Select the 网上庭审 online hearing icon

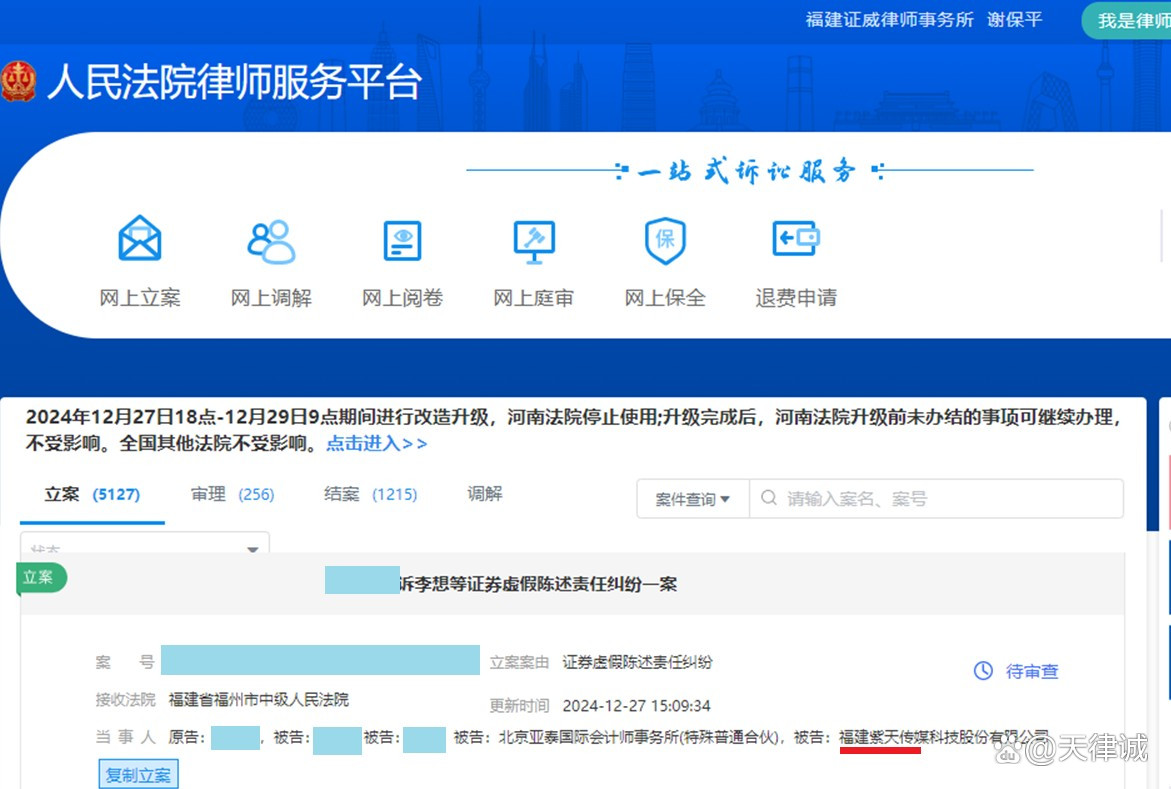point(533,241)
